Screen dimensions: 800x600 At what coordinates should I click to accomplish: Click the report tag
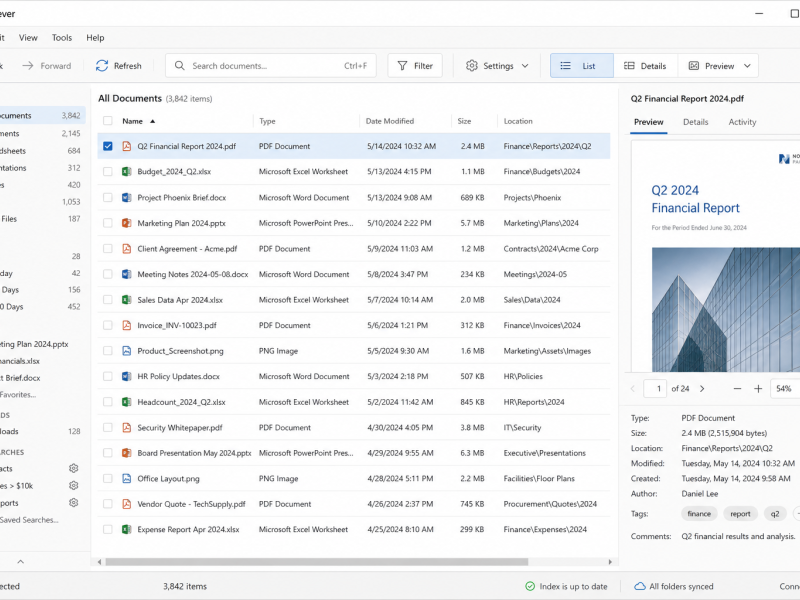pos(740,514)
